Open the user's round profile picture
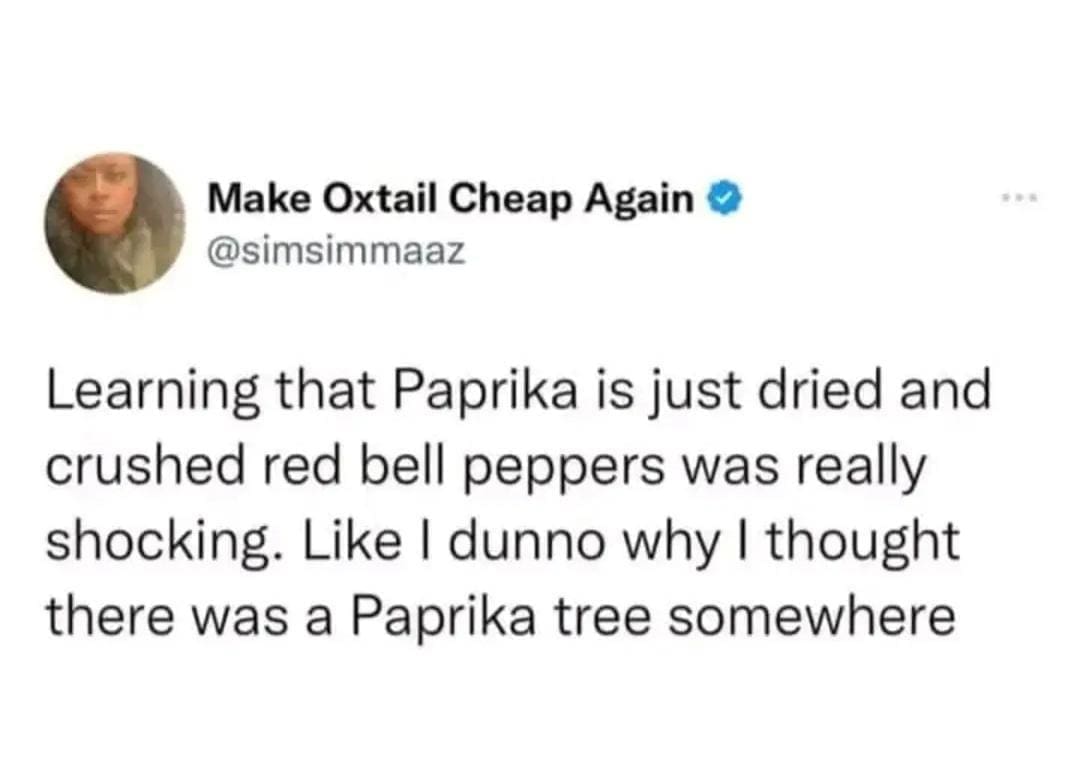 [x=116, y=223]
